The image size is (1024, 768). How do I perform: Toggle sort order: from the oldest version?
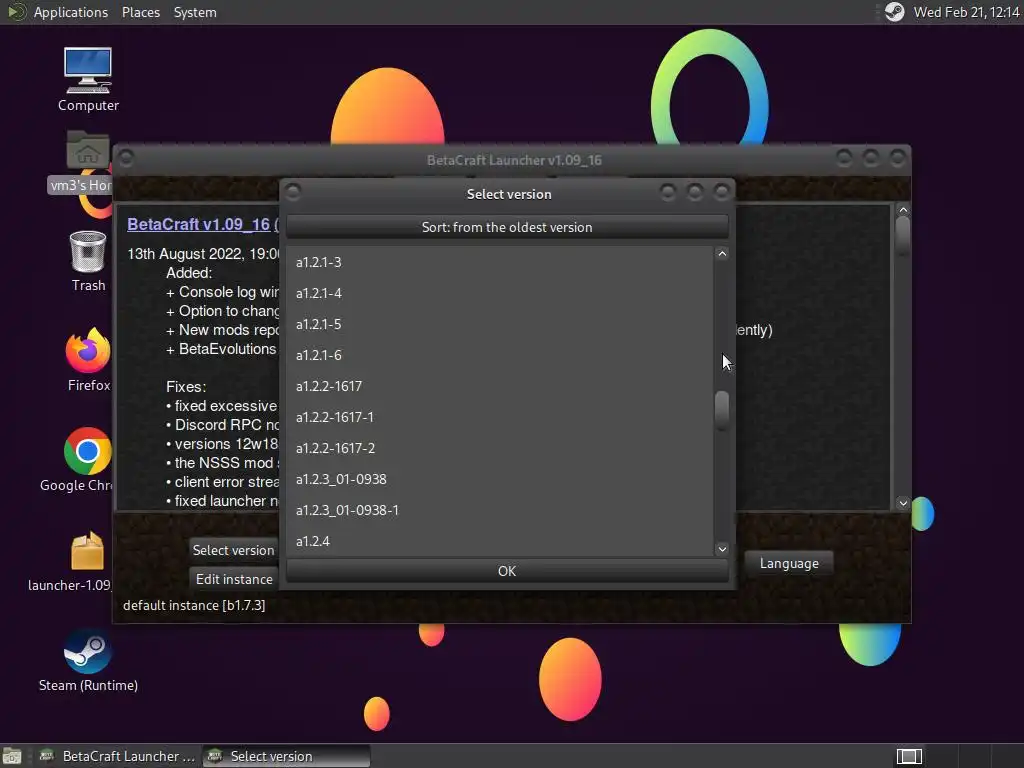(507, 227)
